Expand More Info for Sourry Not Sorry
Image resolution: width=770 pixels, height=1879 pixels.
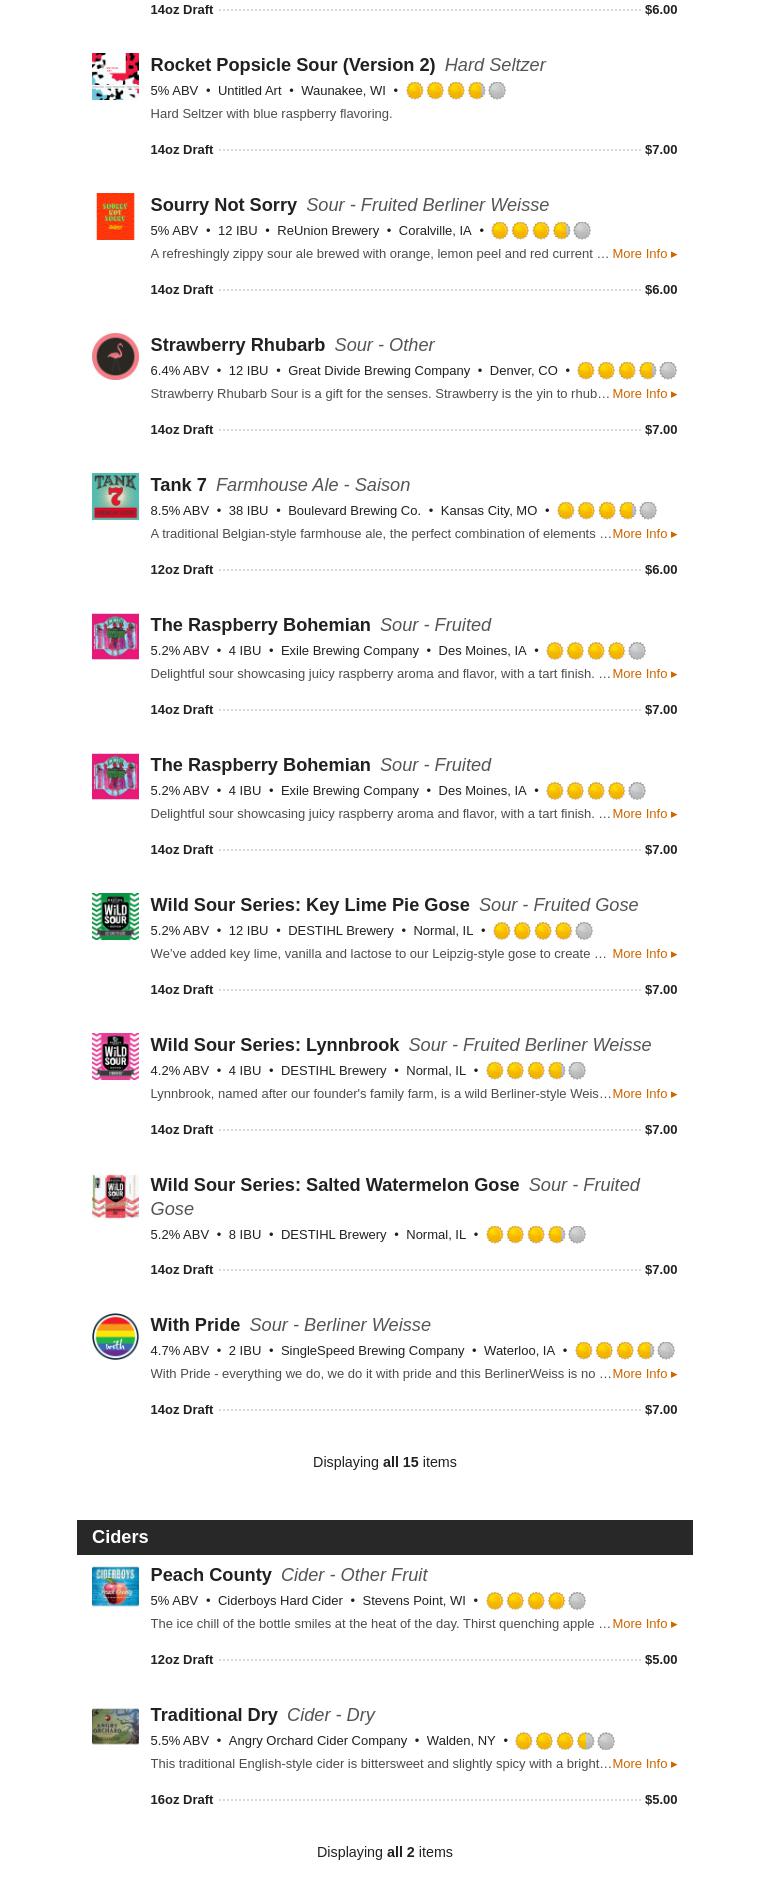pos(644,254)
